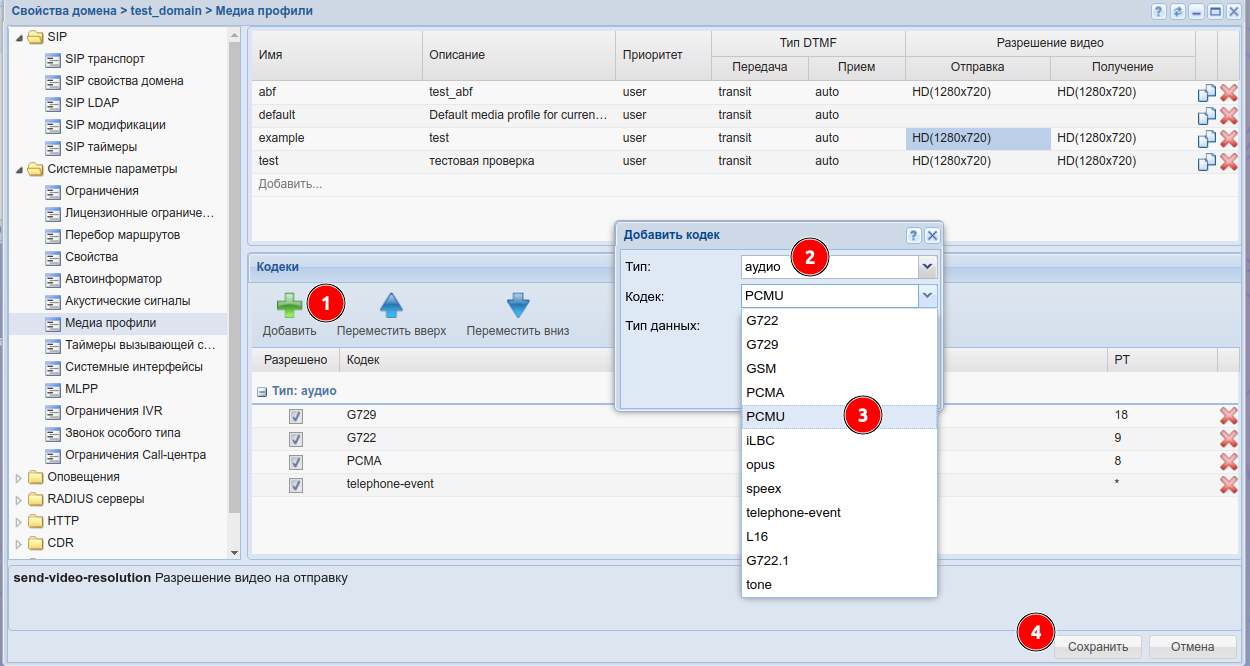Expand the RADIUS серверы tree folder

[x=18, y=499]
